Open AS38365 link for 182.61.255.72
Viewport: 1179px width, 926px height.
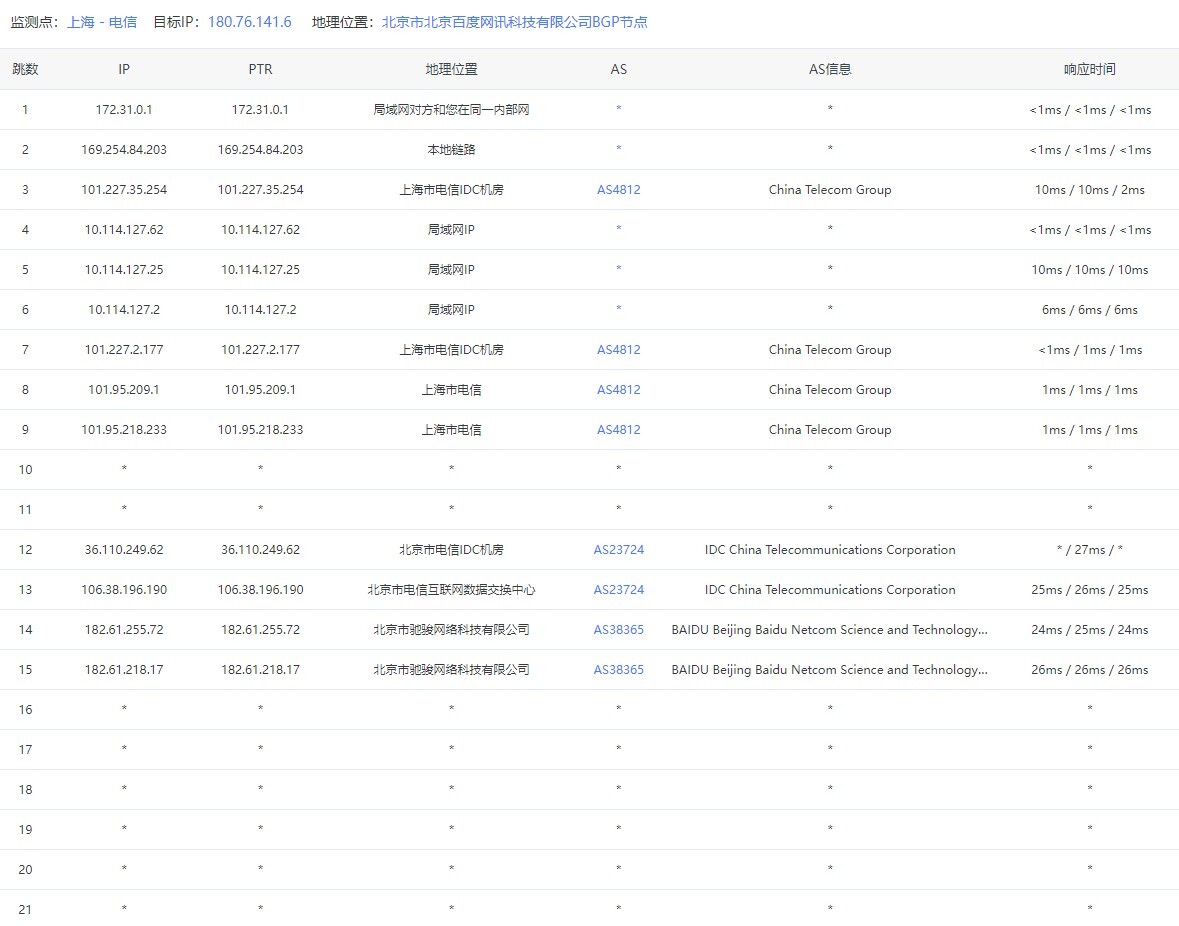coord(619,629)
